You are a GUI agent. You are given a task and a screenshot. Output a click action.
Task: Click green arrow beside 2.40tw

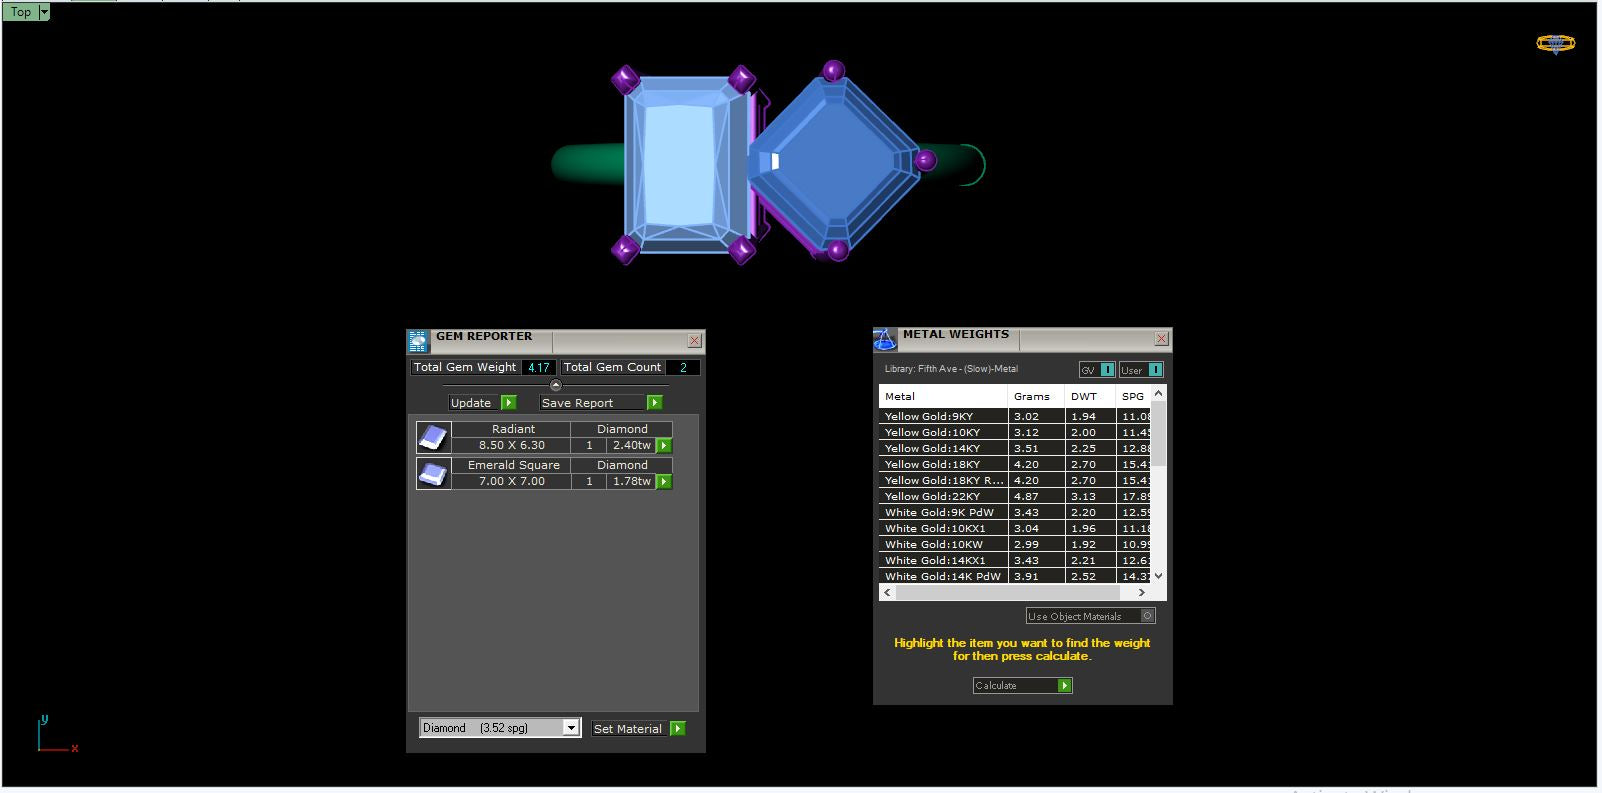coord(664,446)
